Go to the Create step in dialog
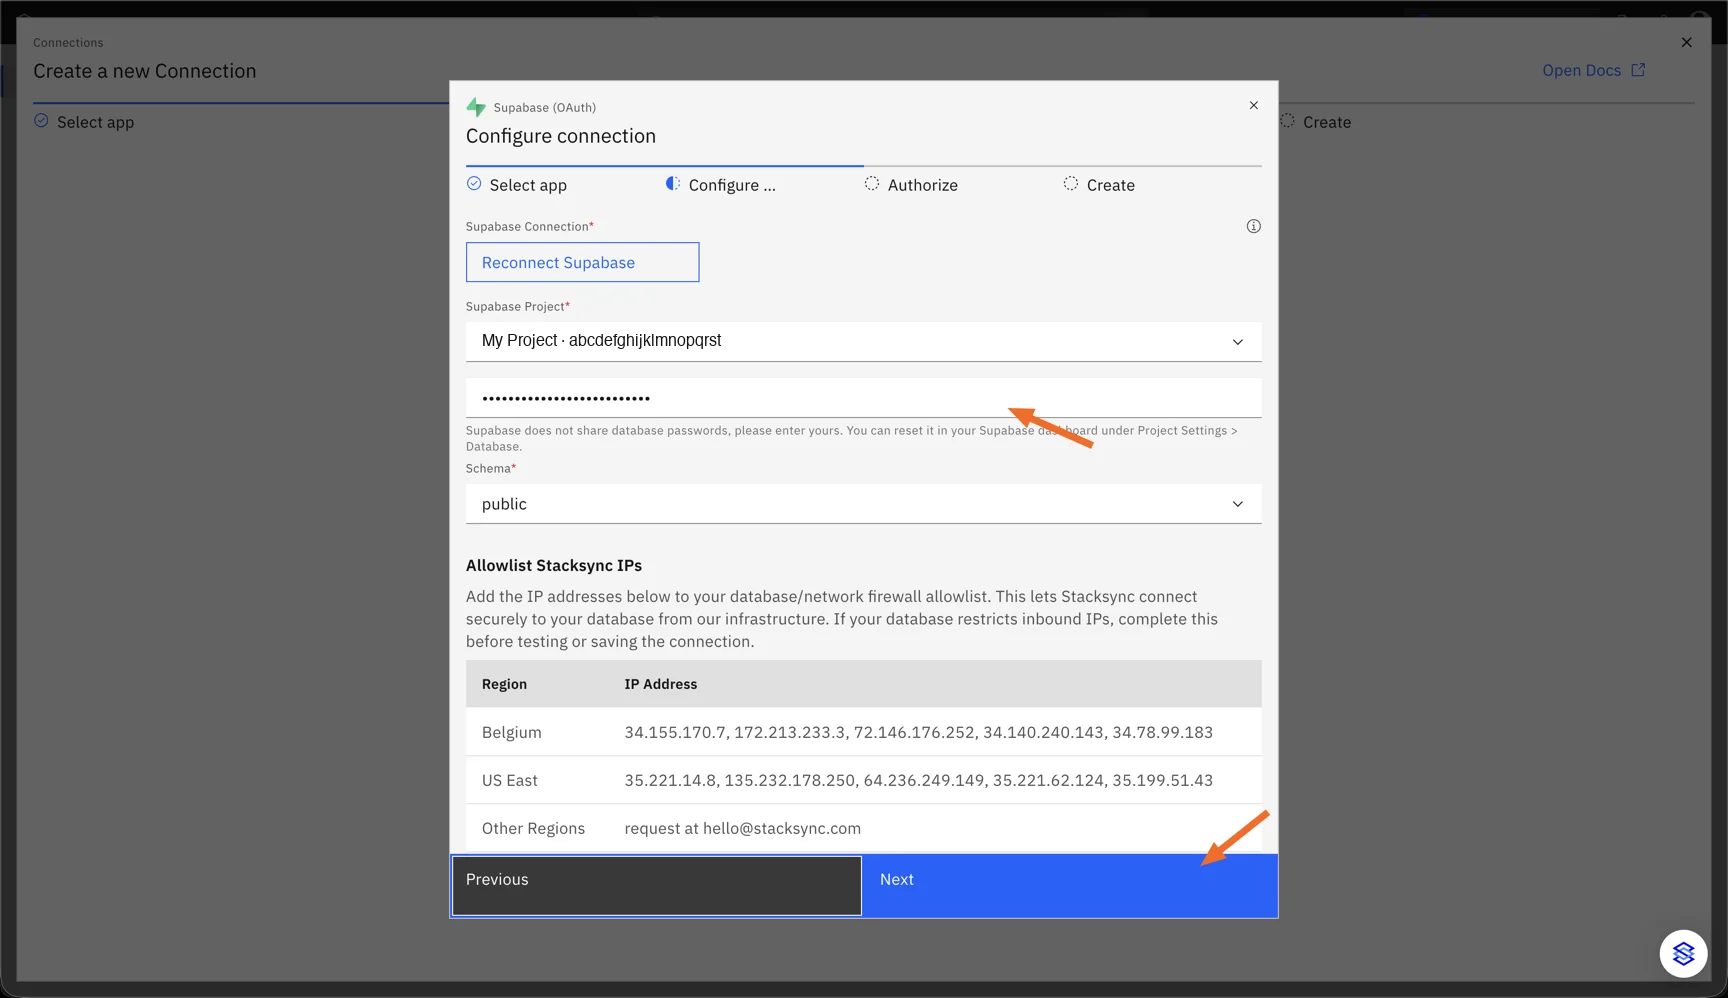Viewport: 1728px width, 998px height. tap(1111, 185)
